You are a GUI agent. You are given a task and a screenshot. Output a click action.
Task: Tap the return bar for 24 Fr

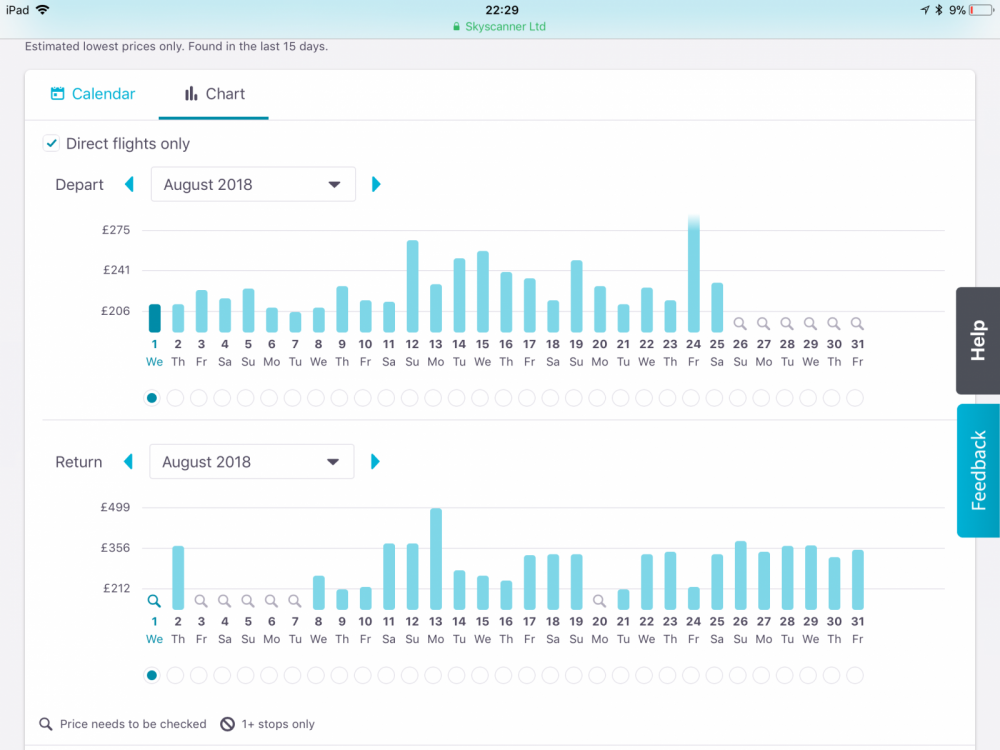694,598
